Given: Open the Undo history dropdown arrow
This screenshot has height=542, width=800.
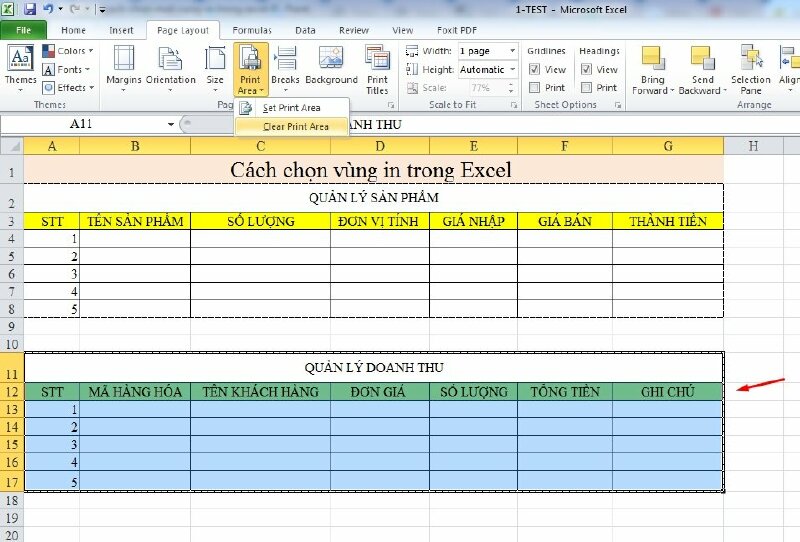Looking at the screenshot, I should [60, 9].
